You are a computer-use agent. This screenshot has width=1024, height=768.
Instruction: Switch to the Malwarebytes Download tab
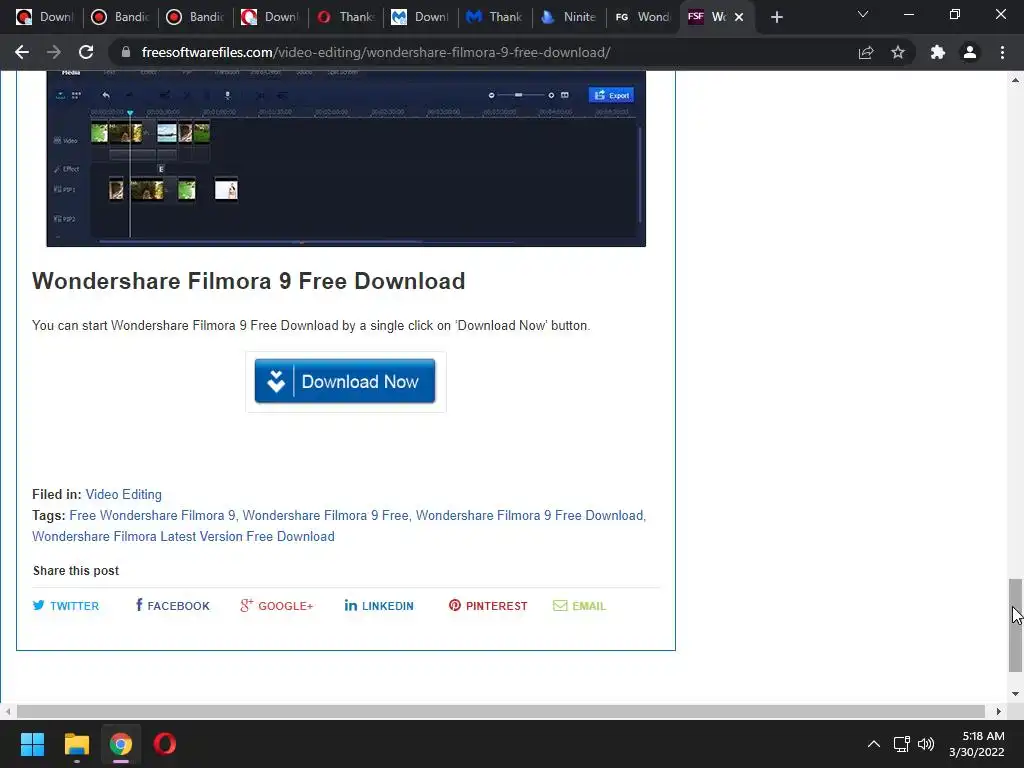(x=420, y=17)
